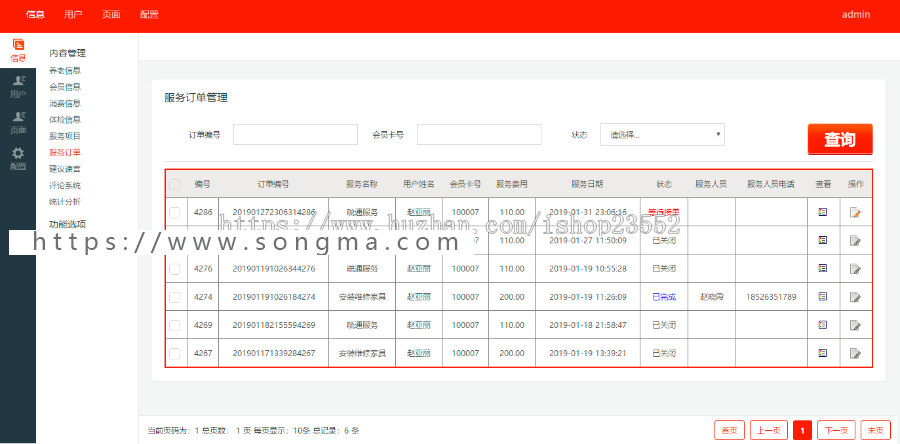Edit the order dated 2019-01-27 11:50:09
The height and width of the screenshot is (444, 900).
click(x=855, y=240)
